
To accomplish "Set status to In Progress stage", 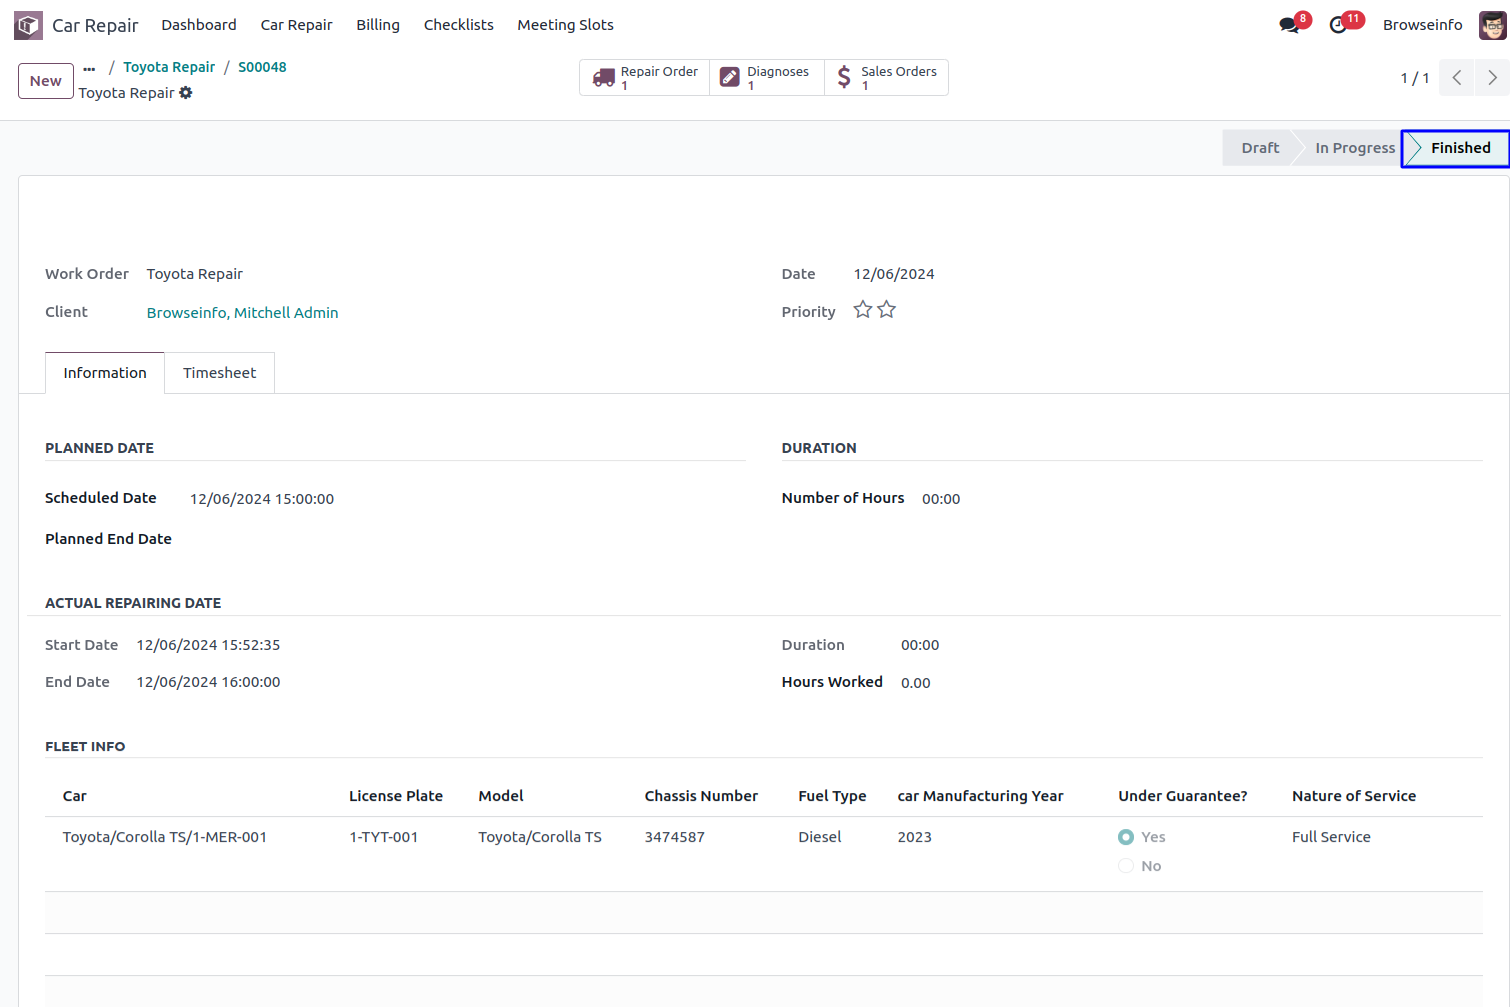I will coord(1354,148).
